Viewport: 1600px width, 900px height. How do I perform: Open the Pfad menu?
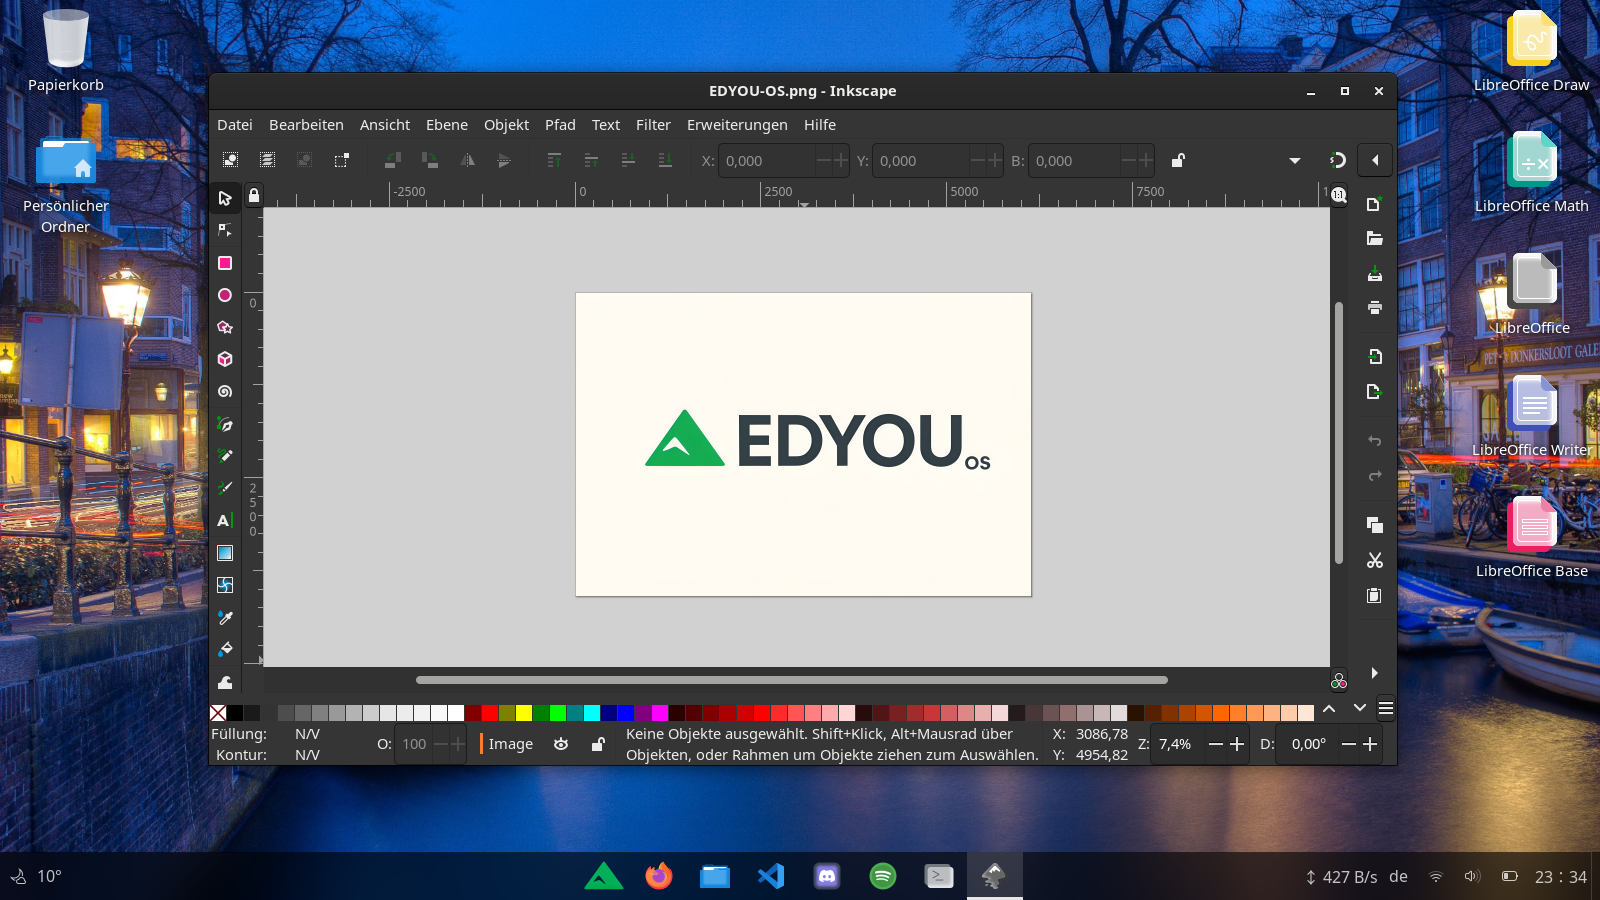pyautogui.click(x=559, y=124)
